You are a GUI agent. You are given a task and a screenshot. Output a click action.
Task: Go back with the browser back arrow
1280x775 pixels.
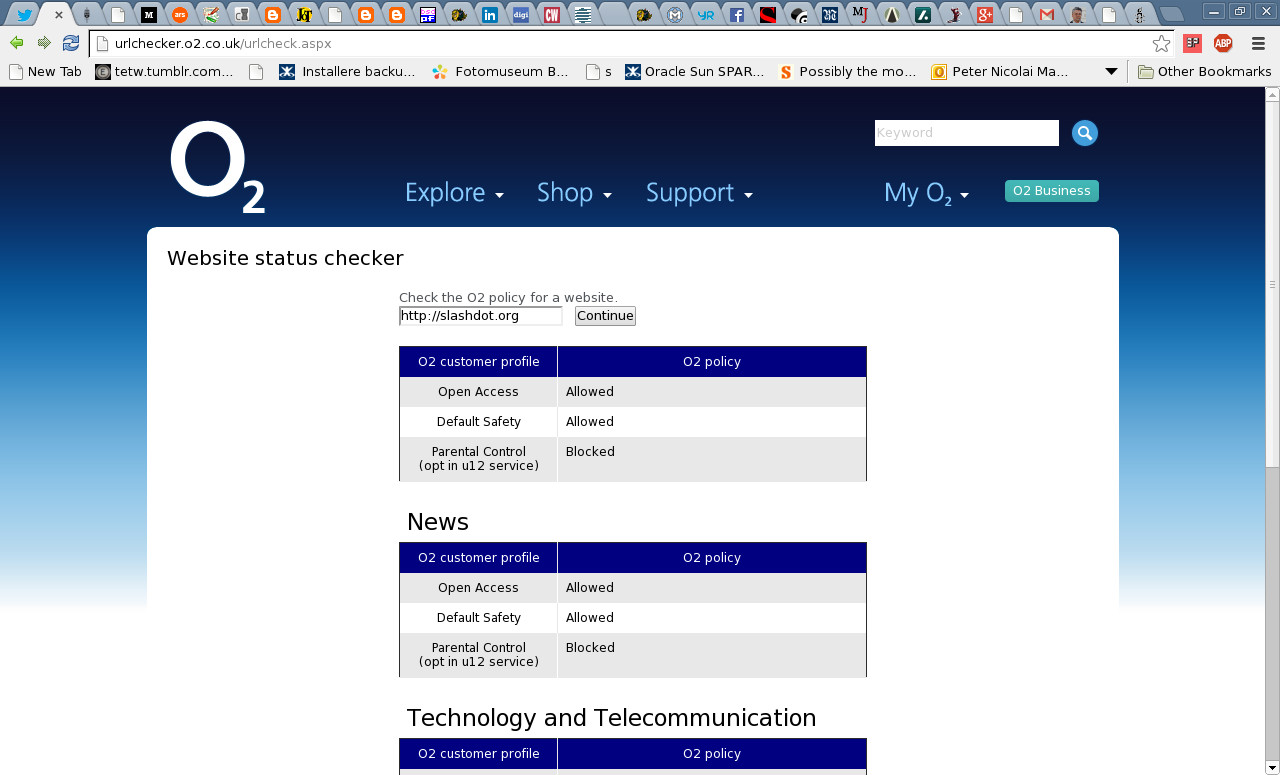(x=17, y=43)
